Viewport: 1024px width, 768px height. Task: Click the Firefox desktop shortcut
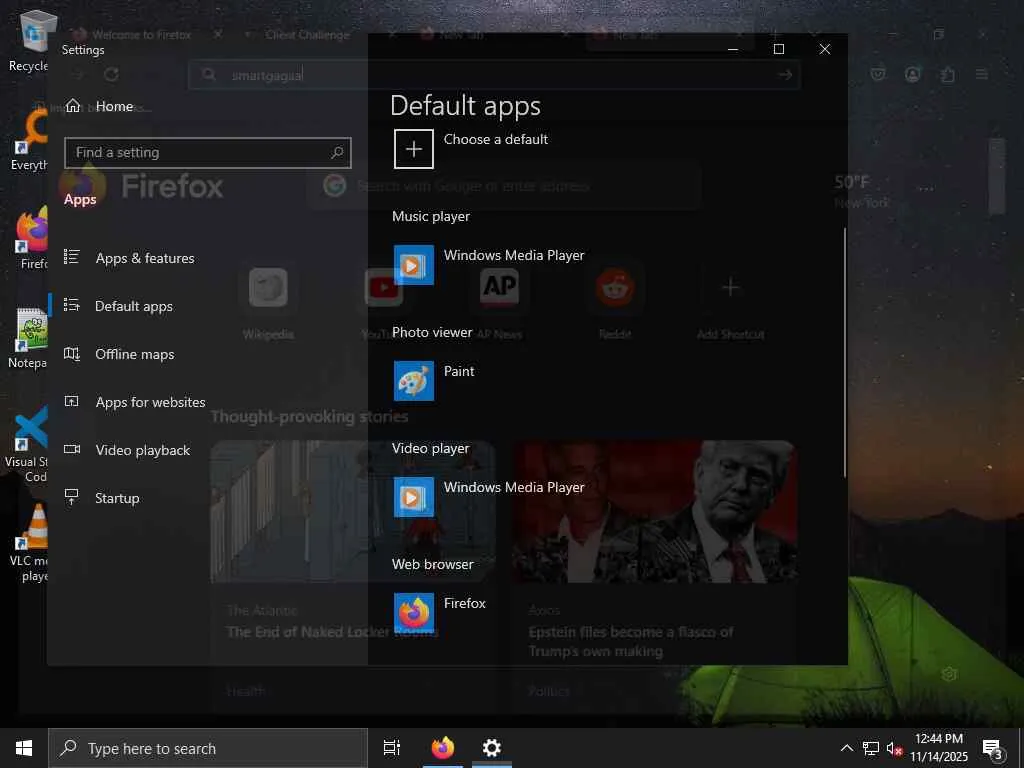[33, 238]
